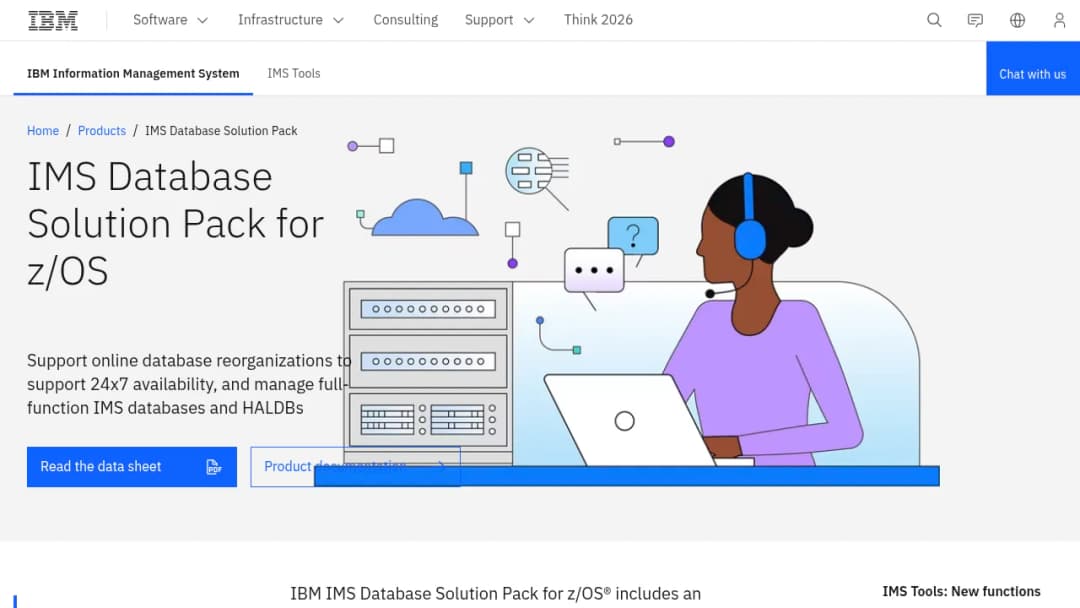Follow the Home breadcrumb link

(43, 131)
